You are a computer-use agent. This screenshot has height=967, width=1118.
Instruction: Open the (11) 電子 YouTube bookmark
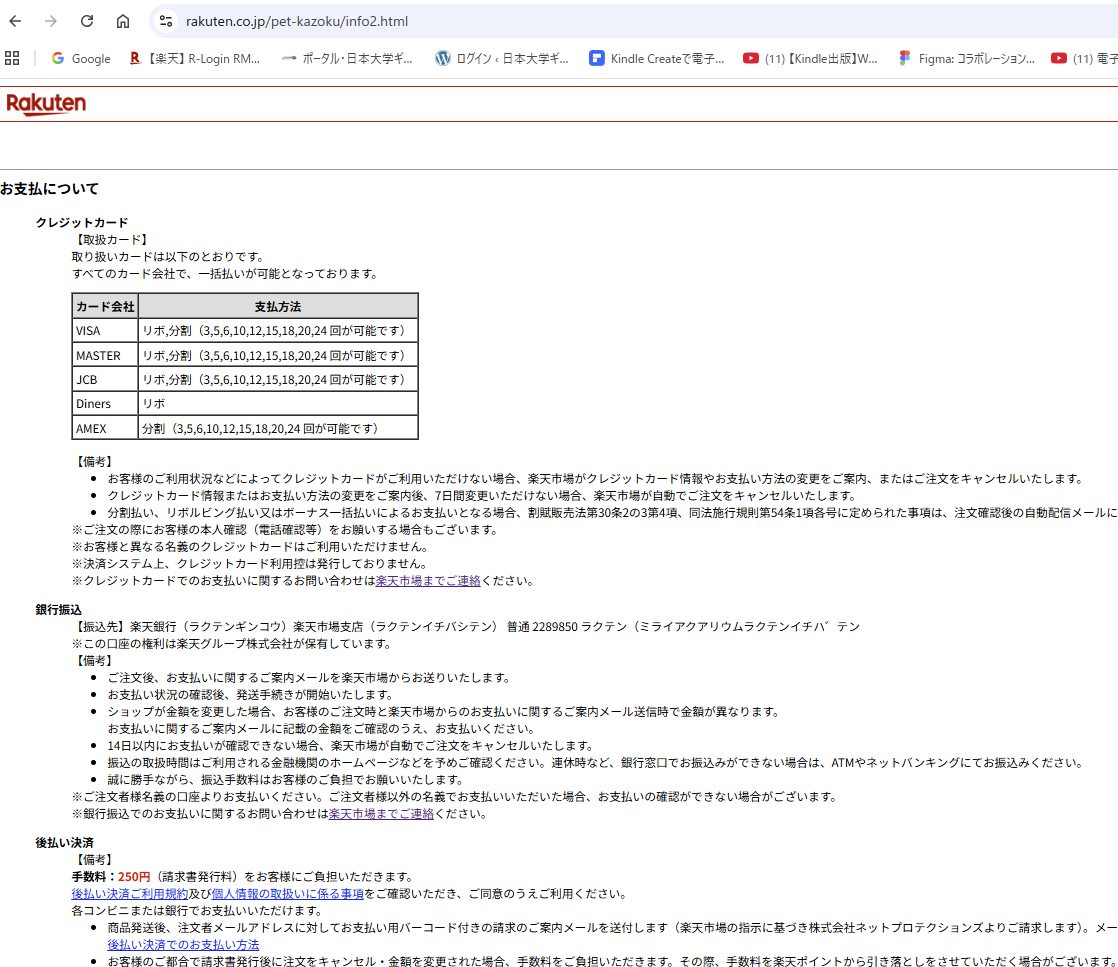(x=1084, y=58)
